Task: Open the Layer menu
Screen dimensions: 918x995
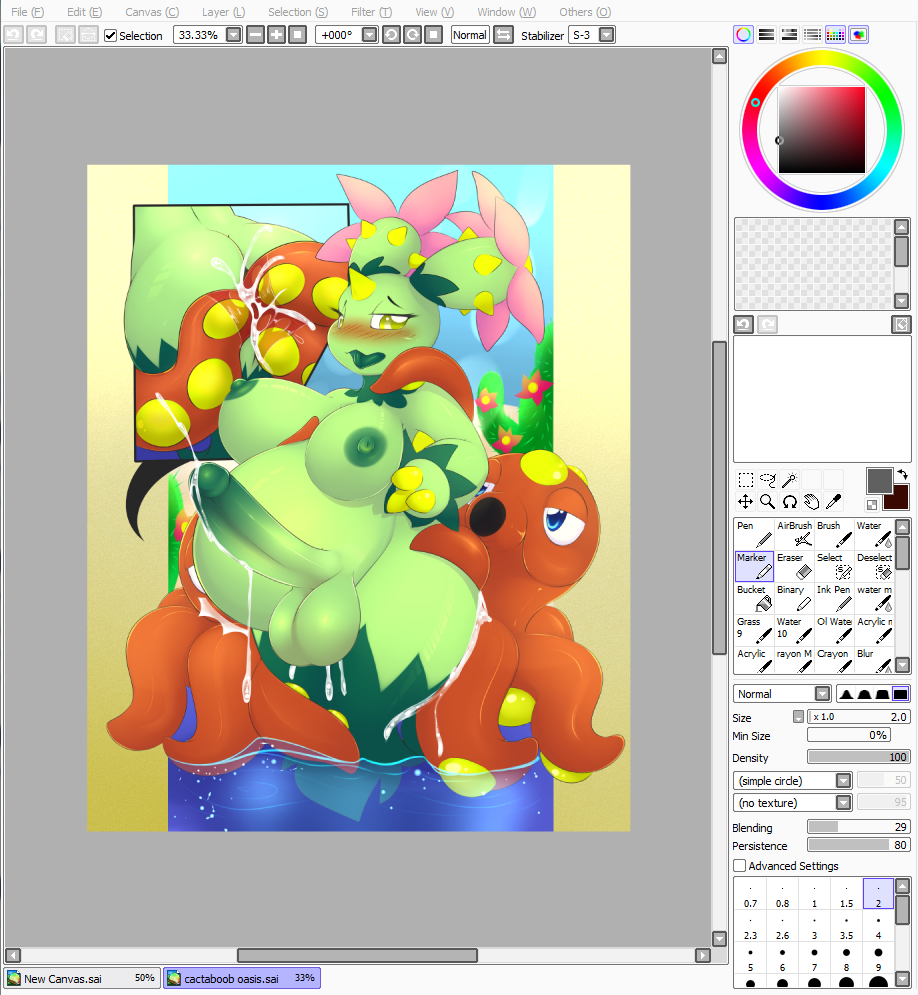Action: point(223,12)
